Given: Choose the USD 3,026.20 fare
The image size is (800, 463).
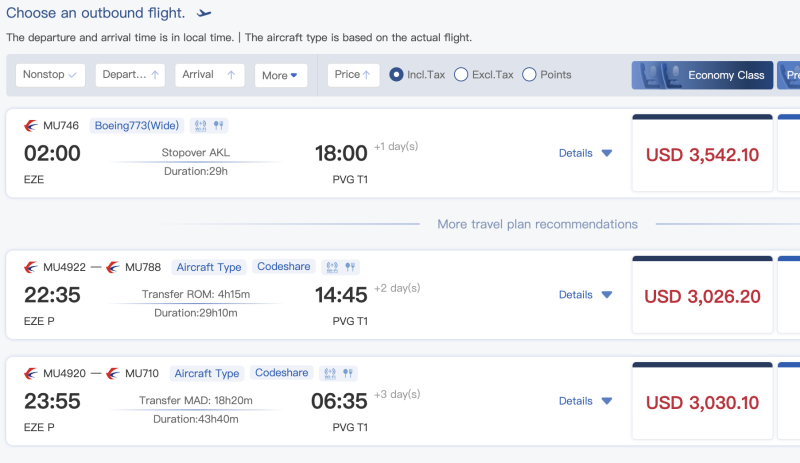Looking at the screenshot, I should (702, 297).
